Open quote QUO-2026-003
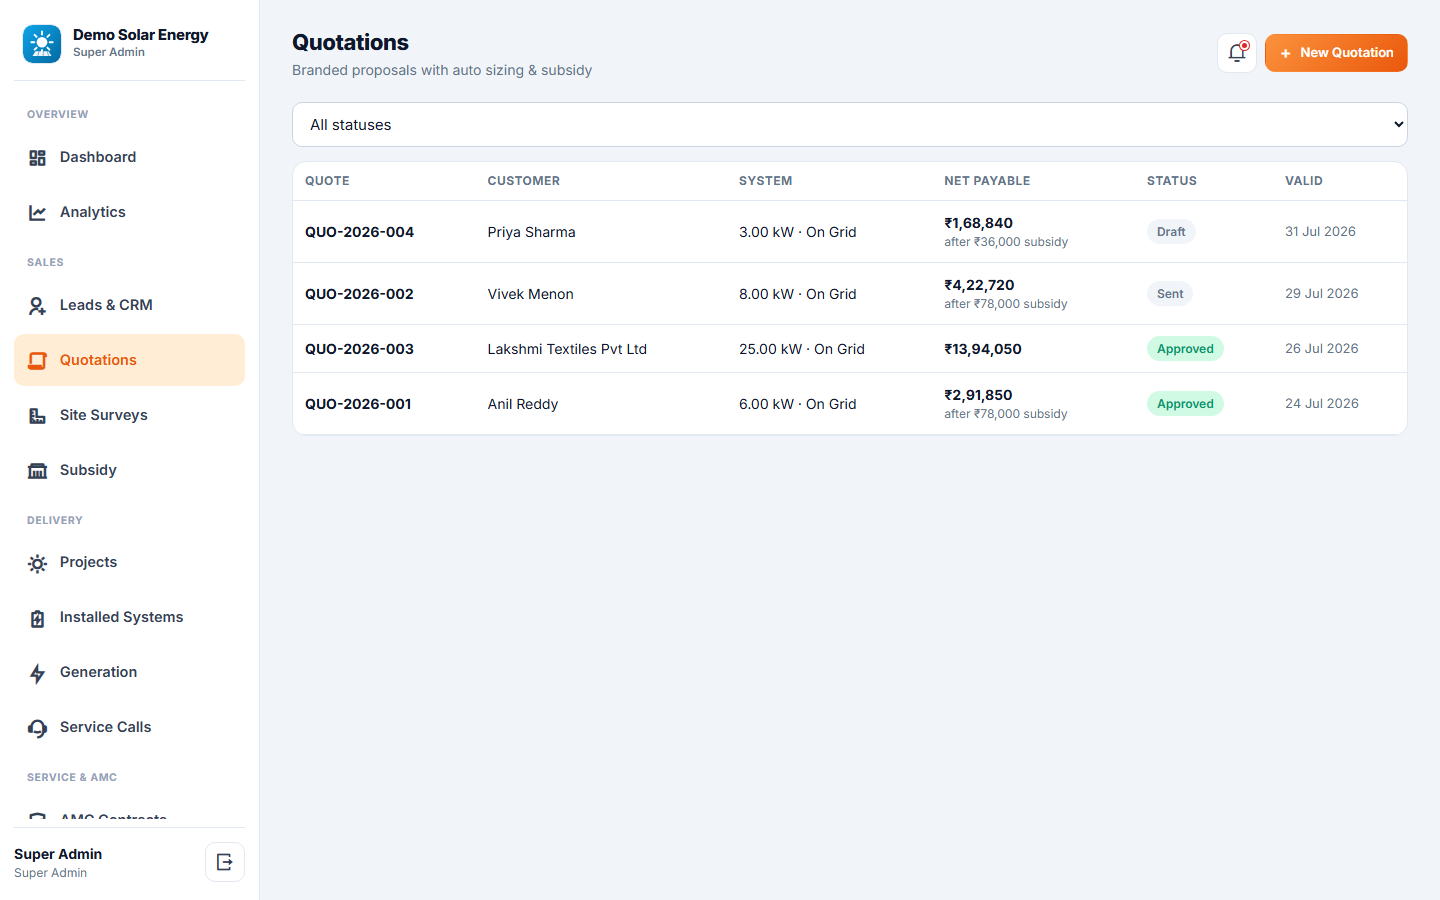Screen dimensions: 1440x900 (x=359, y=349)
